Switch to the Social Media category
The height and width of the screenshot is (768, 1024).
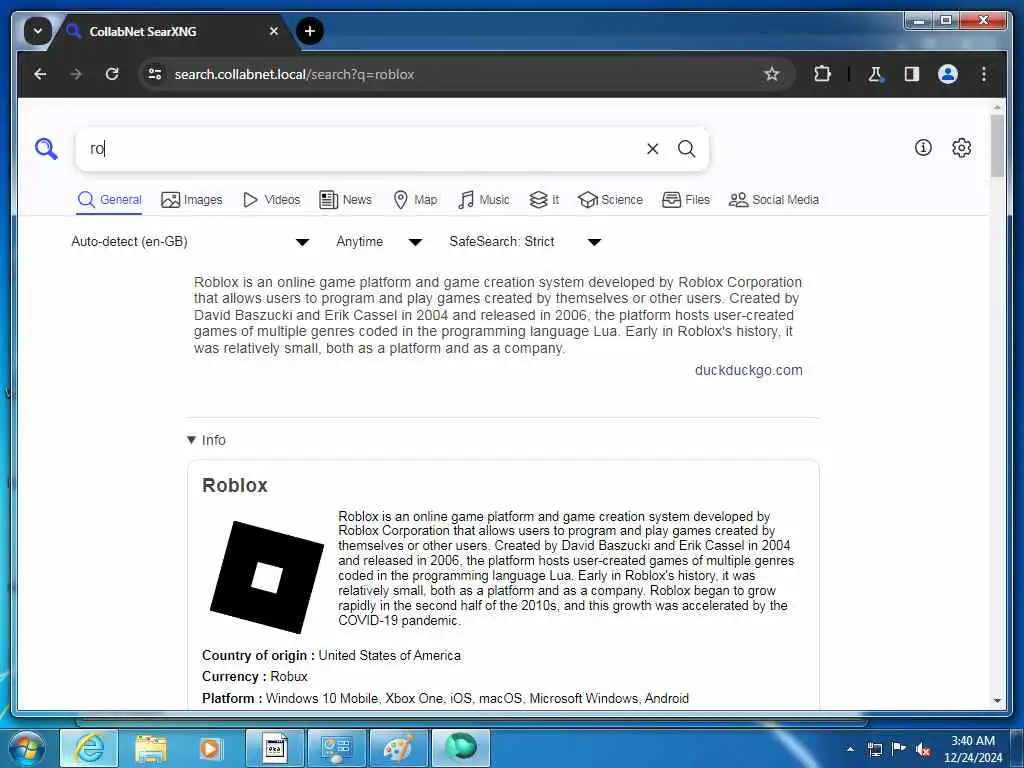point(774,200)
